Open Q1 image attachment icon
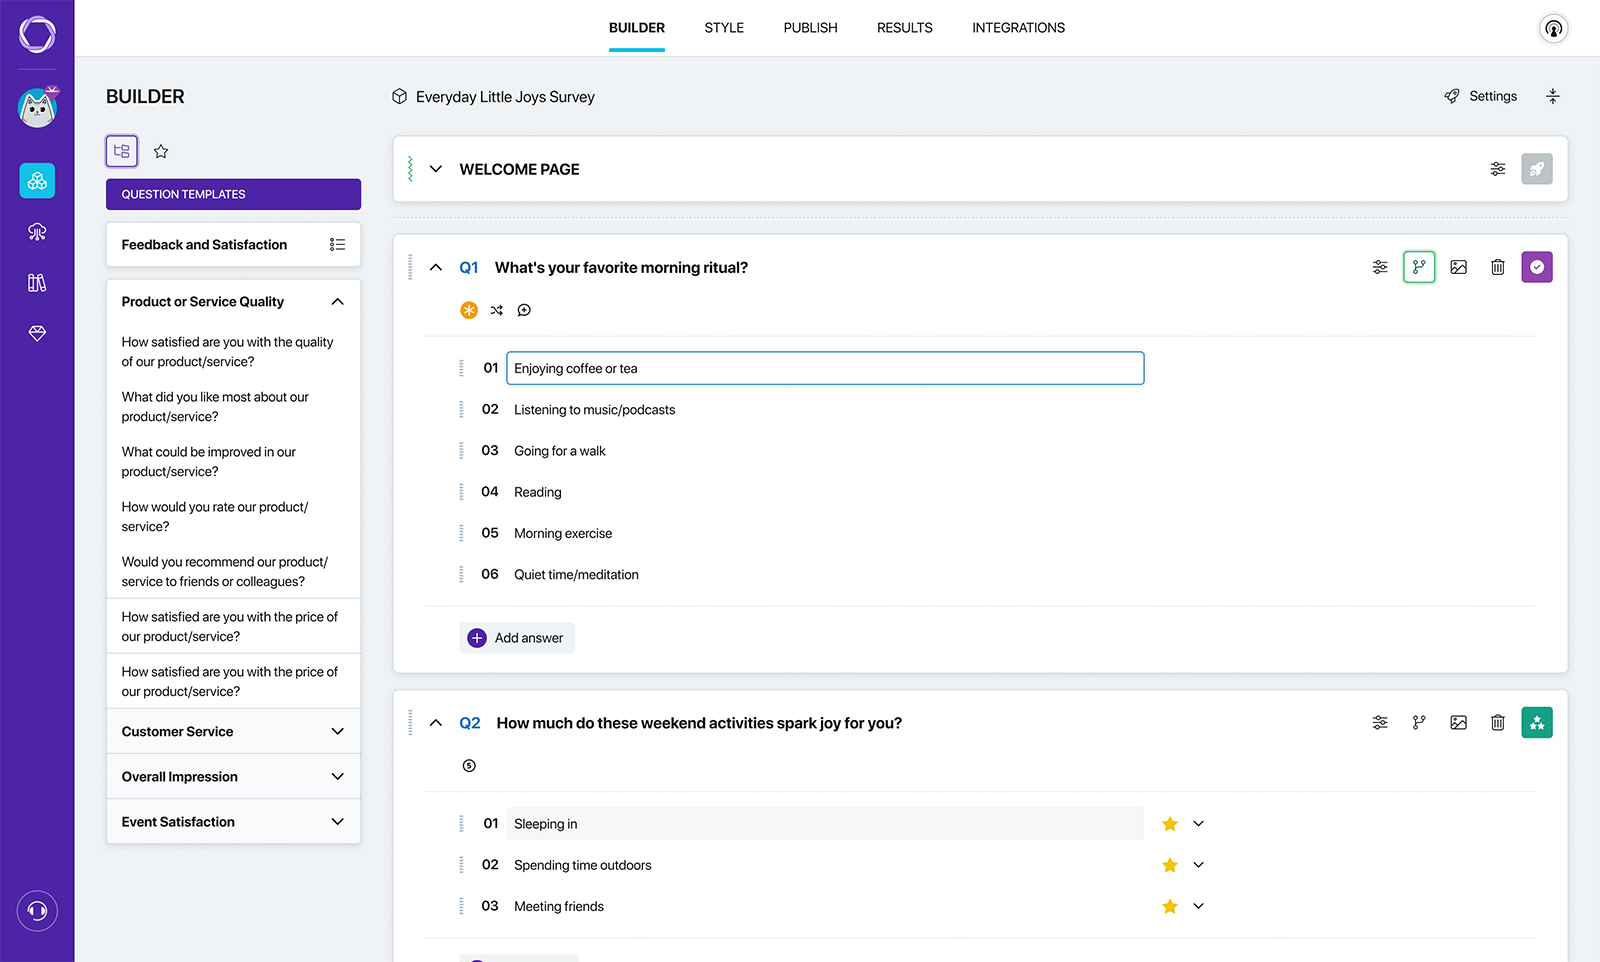 [1458, 267]
